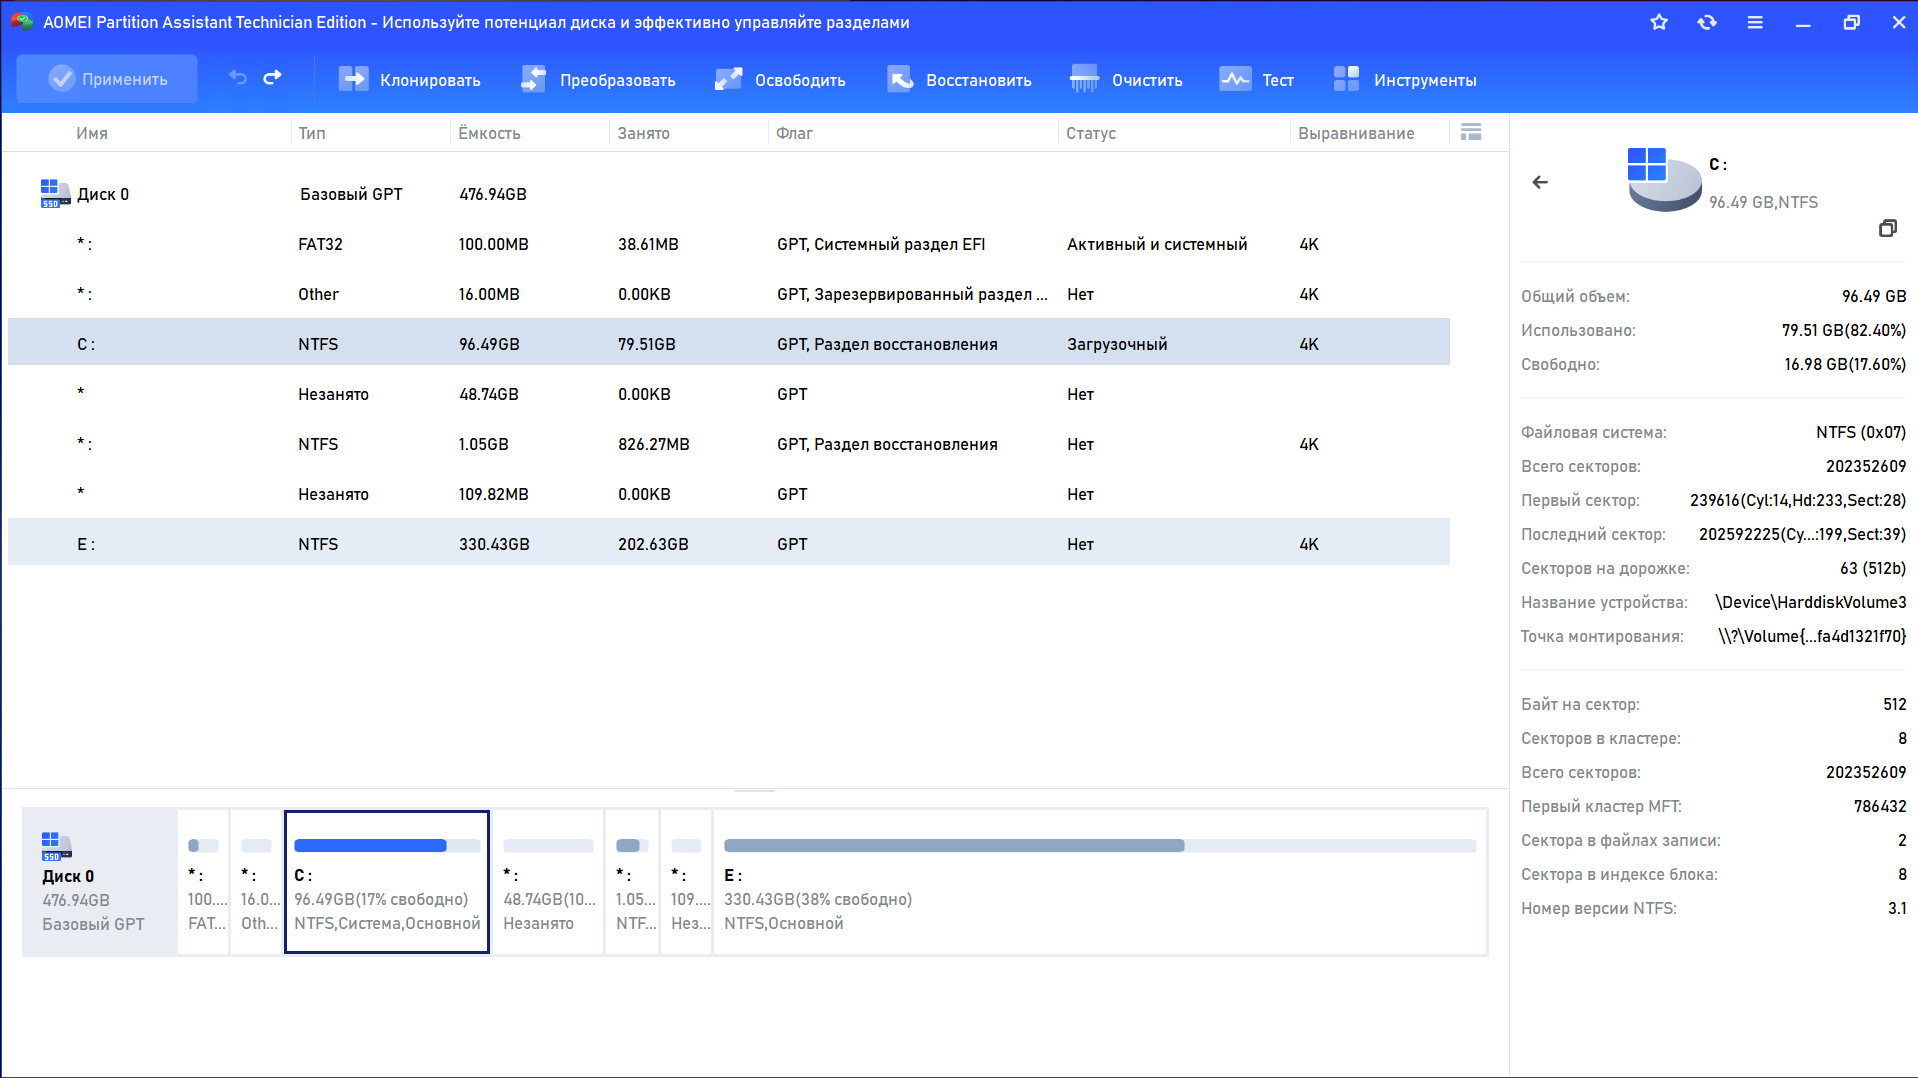The image size is (1918, 1078).
Task: Click the favorites star icon in title bar
Action: point(1659,22)
